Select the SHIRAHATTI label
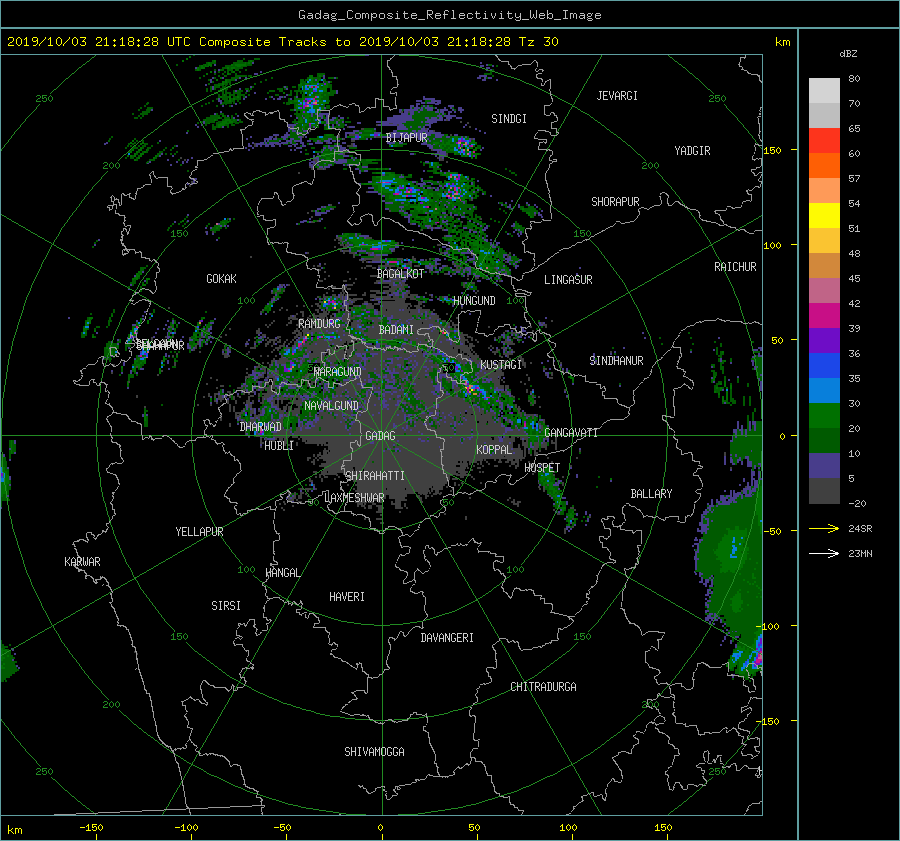This screenshot has width=900, height=841. coord(375,476)
